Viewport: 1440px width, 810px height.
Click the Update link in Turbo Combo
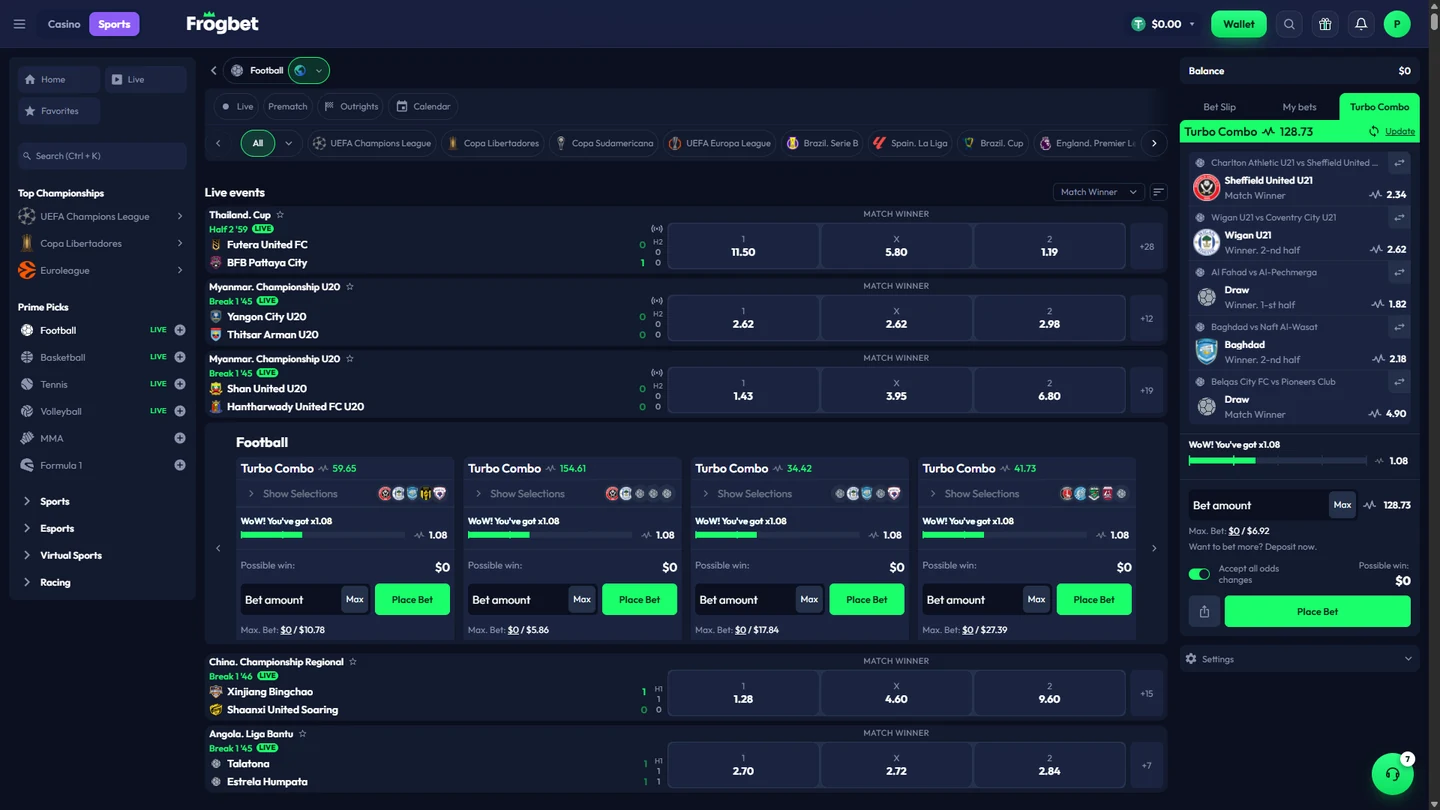(1400, 132)
